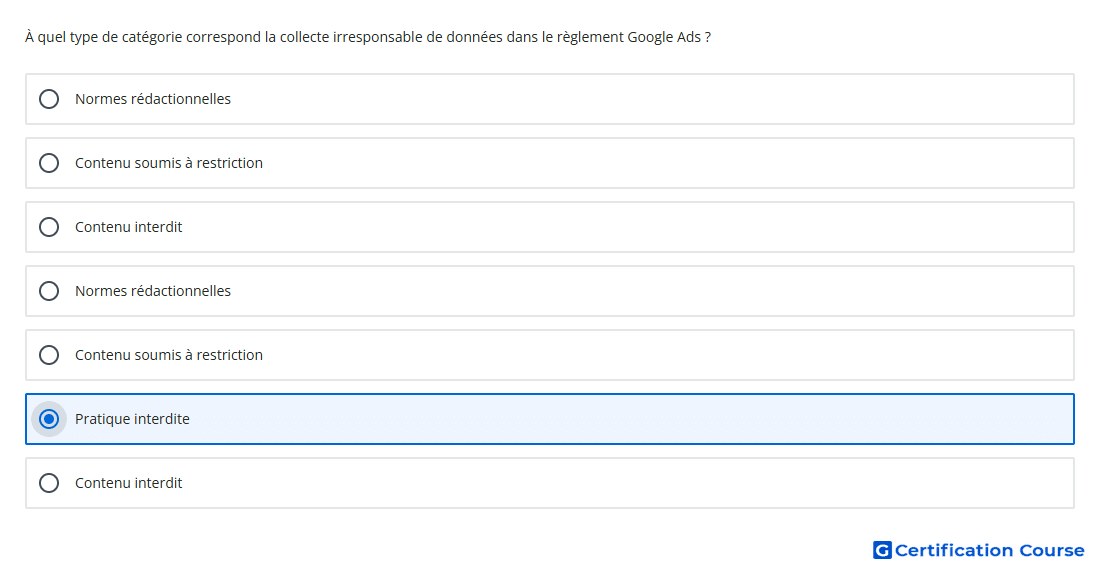Choose the first 'Contenu interdit' radio circle
1100x569 pixels.
click(x=49, y=227)
